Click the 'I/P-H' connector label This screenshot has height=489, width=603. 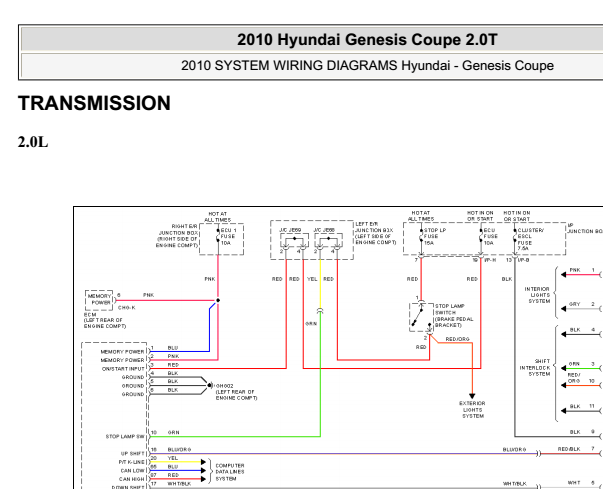click(490, 260)
